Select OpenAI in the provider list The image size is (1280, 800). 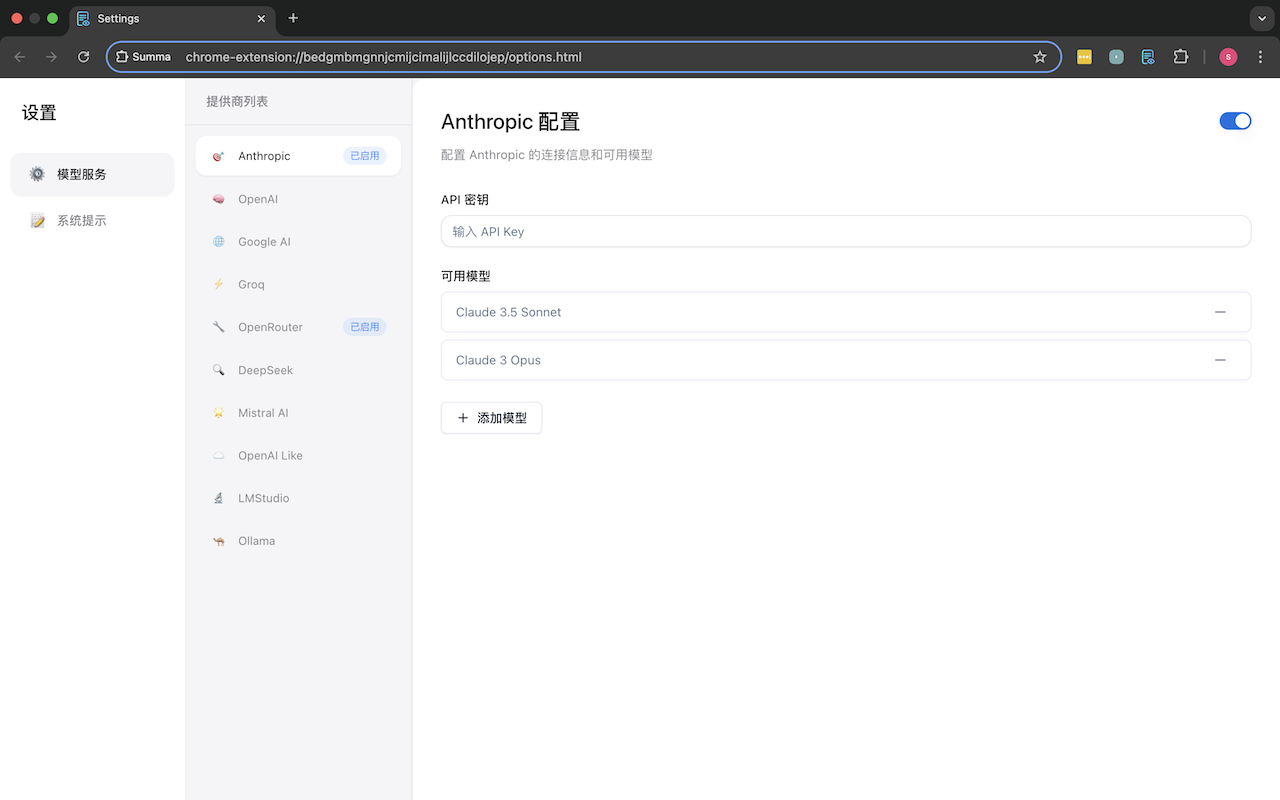298,199
